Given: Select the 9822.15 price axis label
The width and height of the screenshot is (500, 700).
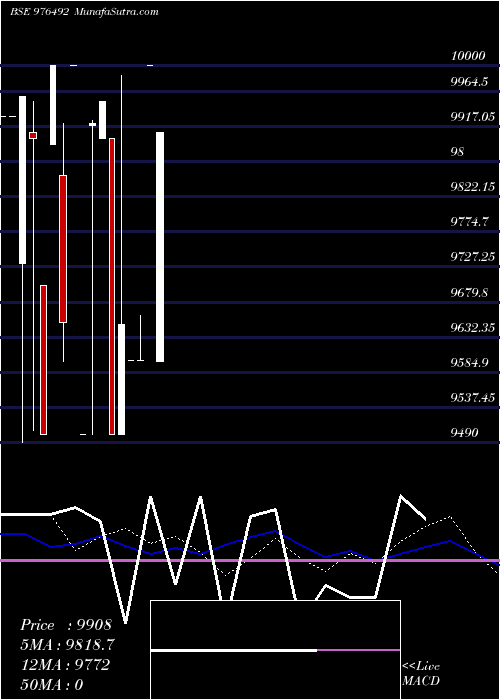Looking at the screenshot, I should (473, 187).
